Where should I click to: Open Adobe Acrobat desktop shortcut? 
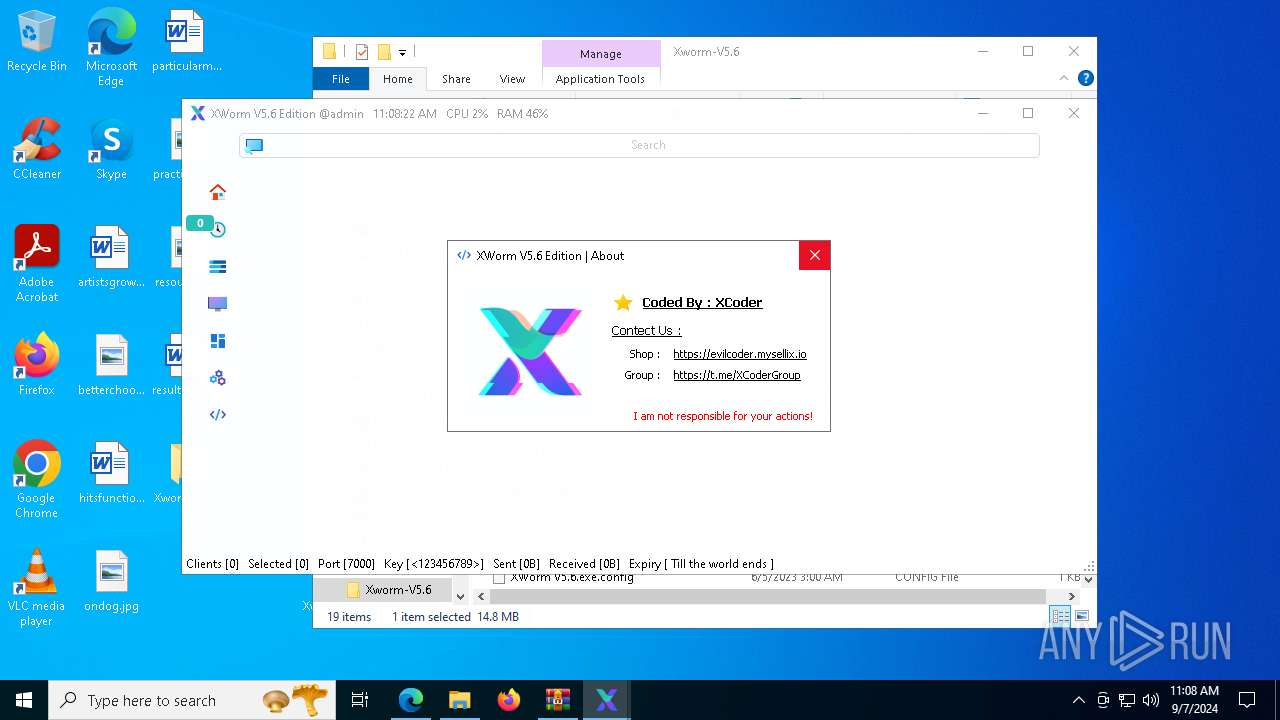click(37, 264)
